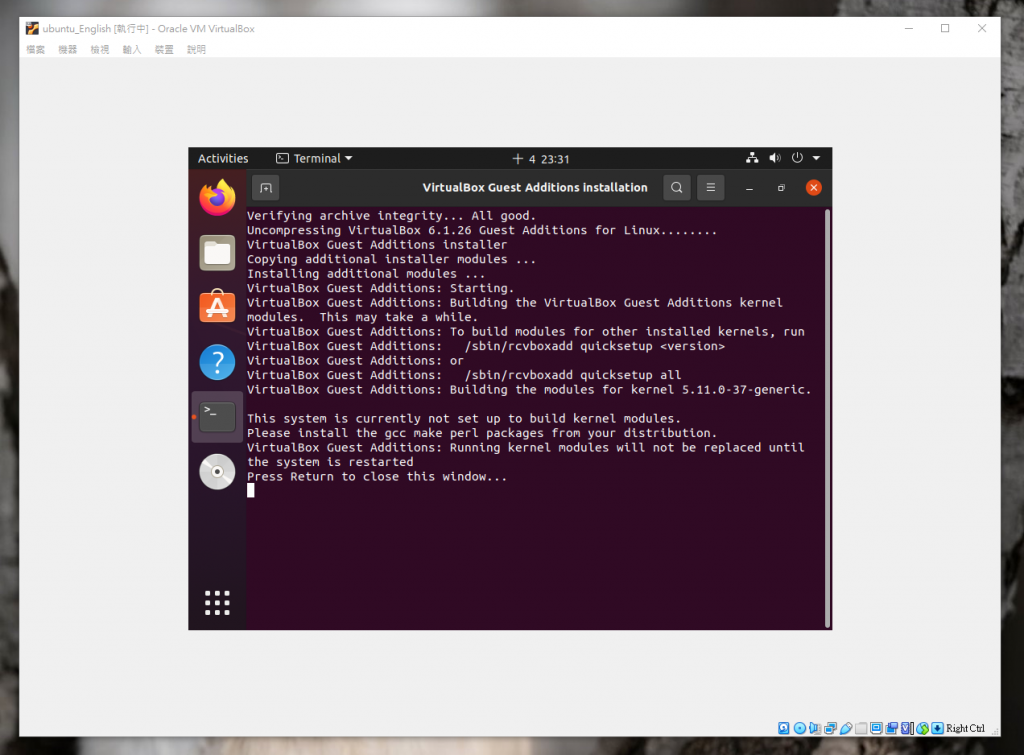Click the Right Ctrl host key label
Image resolution: width=1024 pixels, height=755 pixels.
pyautogui.click(x=965, y=728)
